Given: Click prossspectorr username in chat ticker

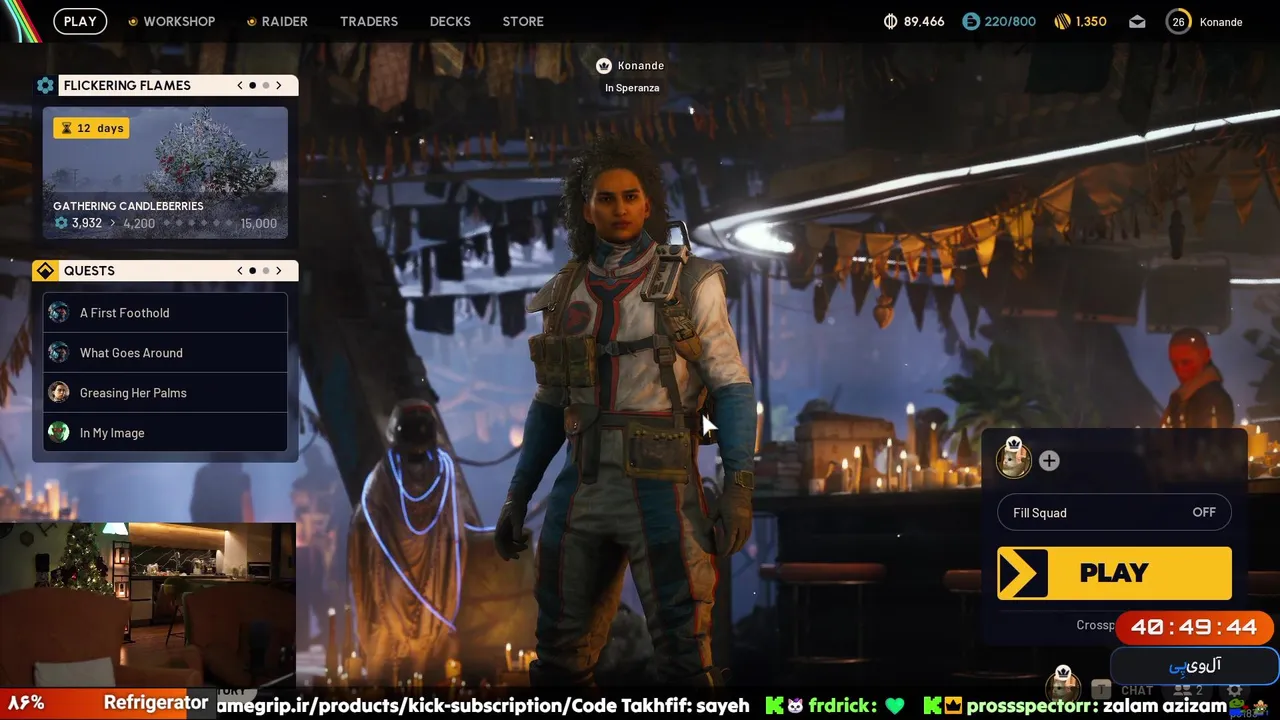Looking at the screenshot, I should click(1028, 706).
